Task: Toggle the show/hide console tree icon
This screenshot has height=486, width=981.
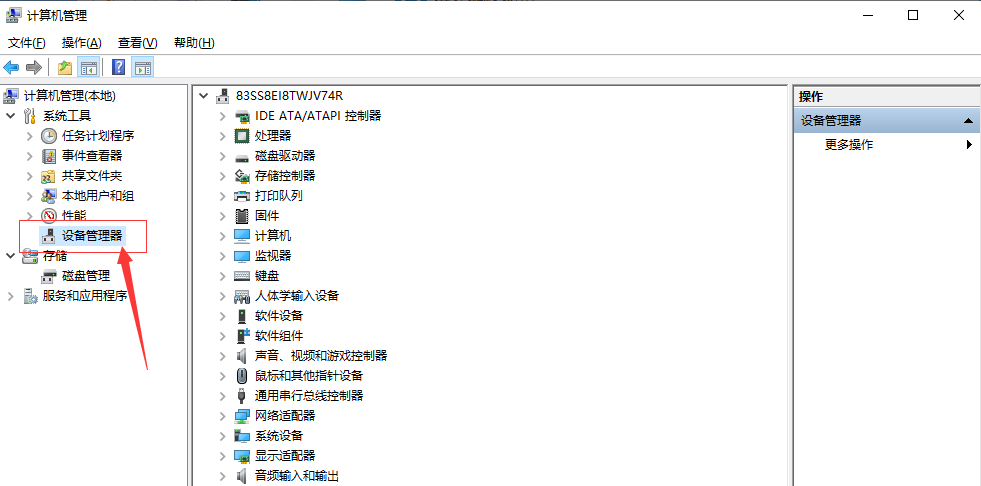Action: click(x=89, y=67)
